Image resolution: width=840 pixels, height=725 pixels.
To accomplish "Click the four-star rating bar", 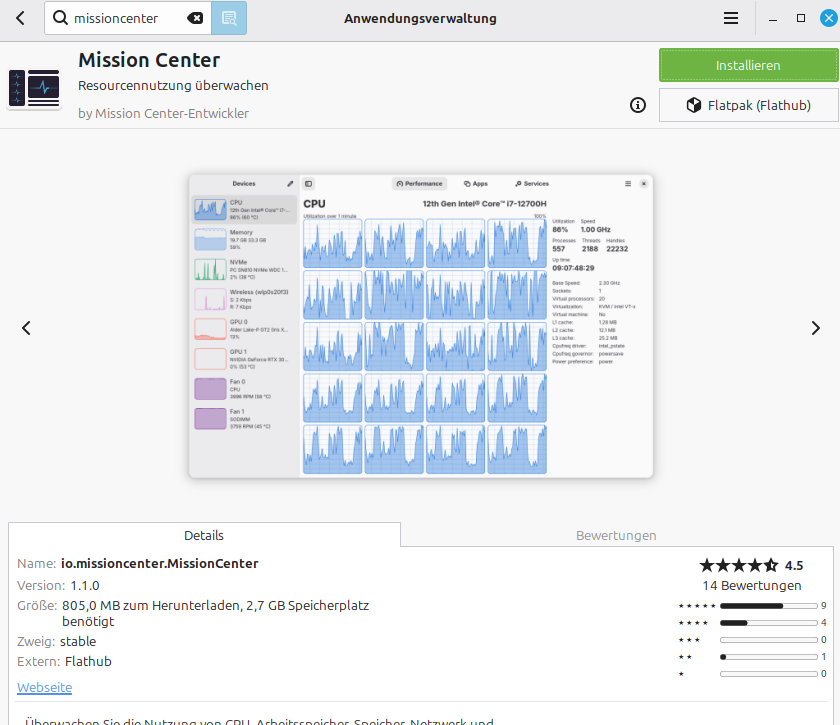I will (768, 623).
